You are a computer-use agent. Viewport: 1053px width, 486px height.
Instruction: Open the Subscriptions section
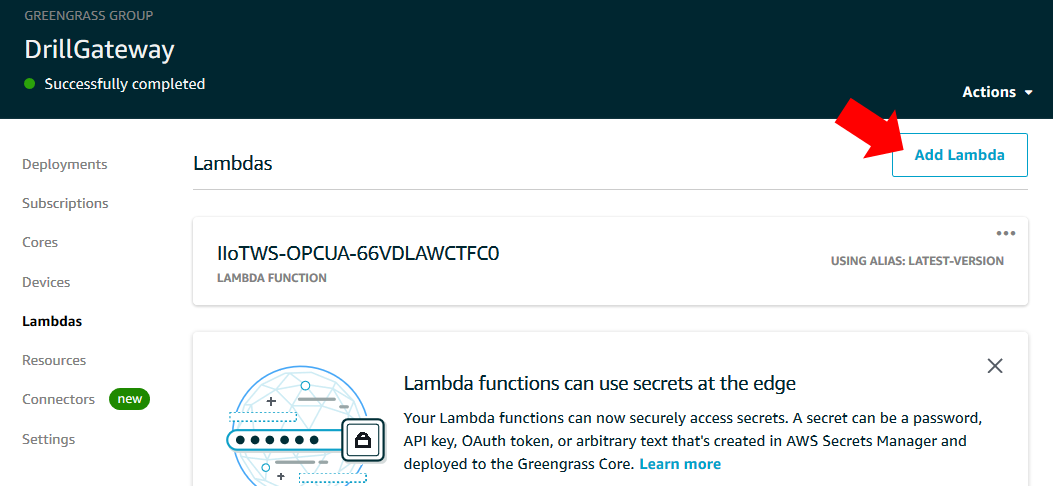pos(65,203)
